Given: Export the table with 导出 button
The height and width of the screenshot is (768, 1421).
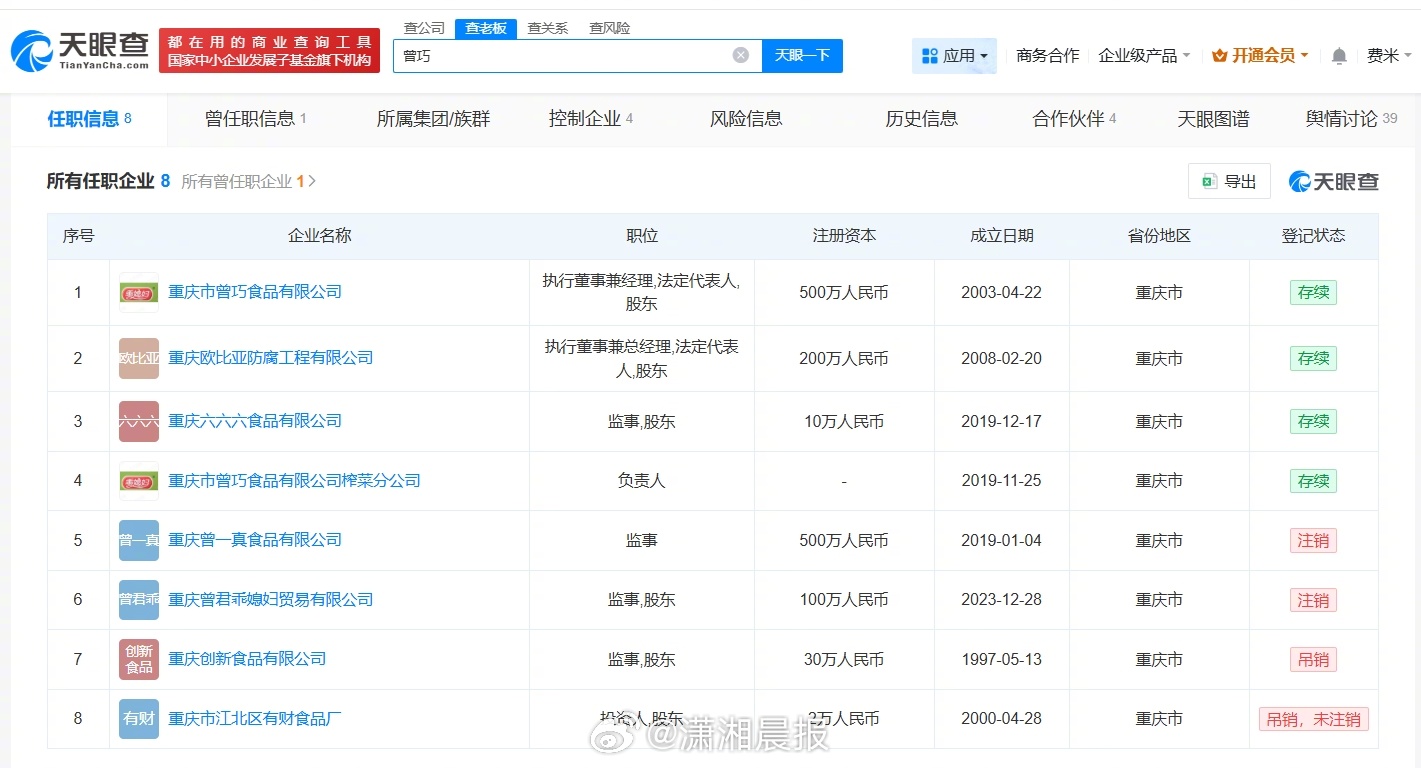Looking at the screenshot, I should pos(1229,181).
